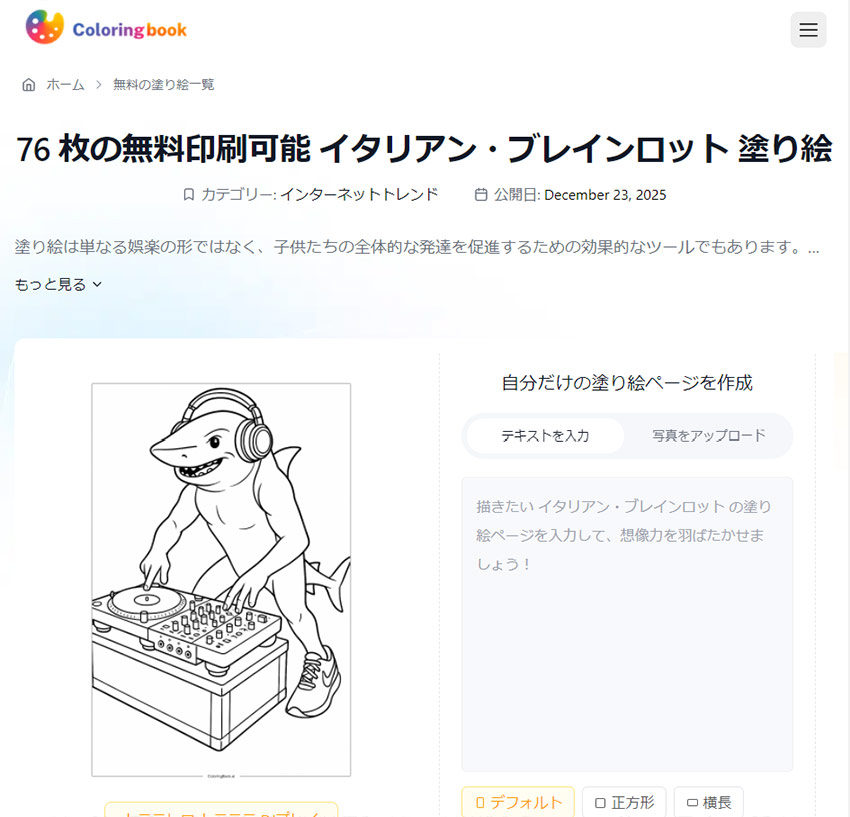
Task: Click the coloring page prompt text area
Action: [627, 624]
